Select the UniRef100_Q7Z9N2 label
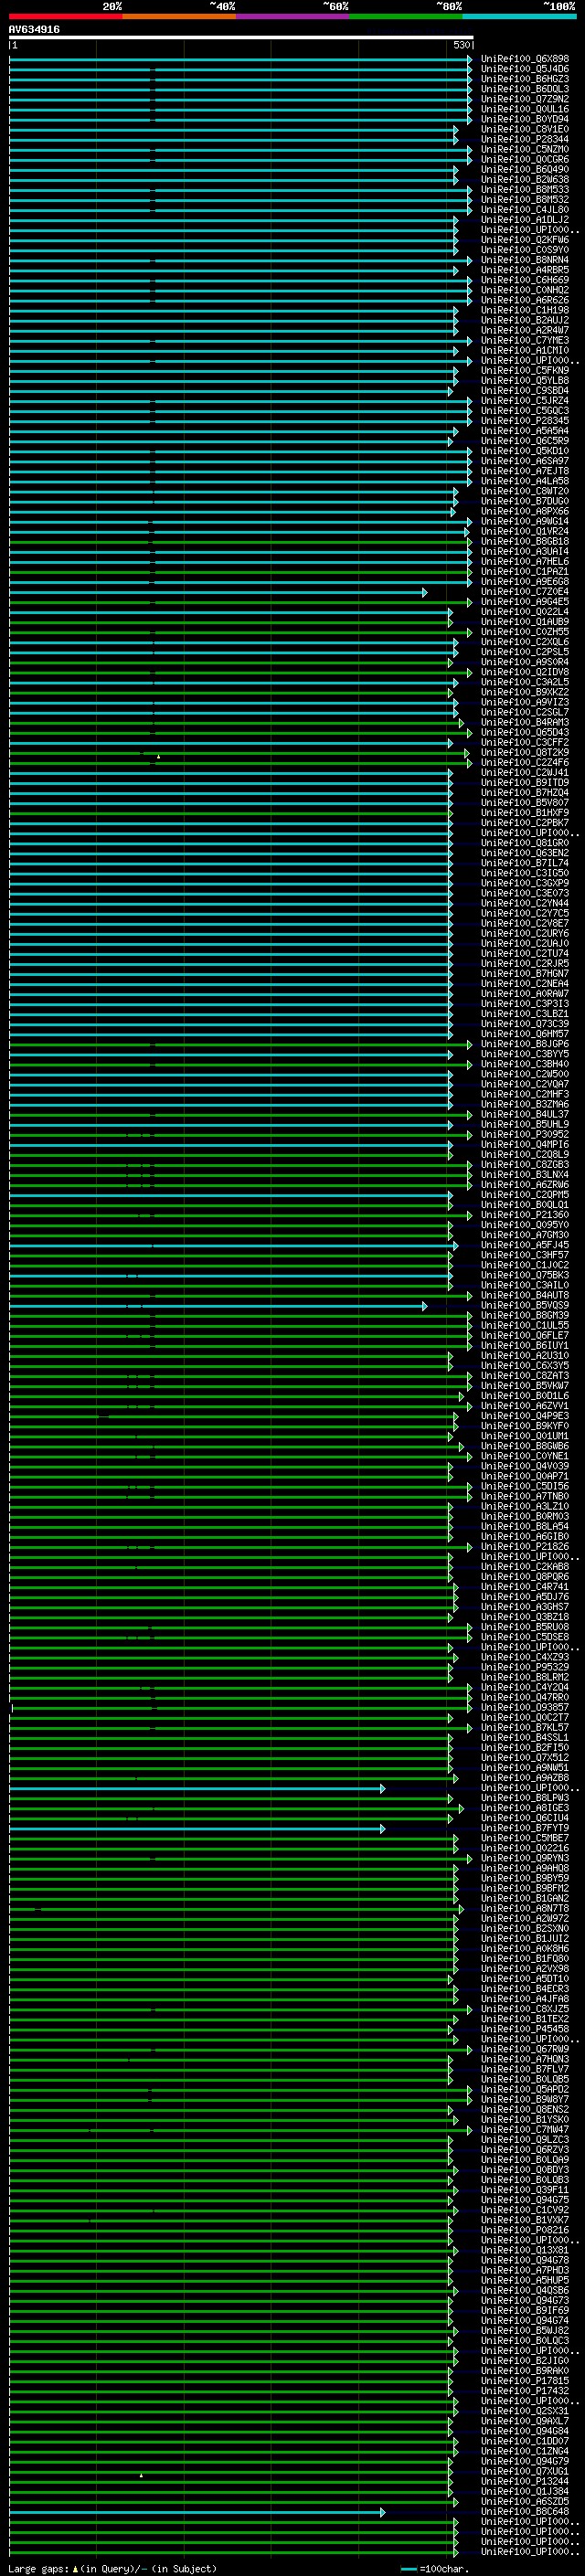The image size is (585, 2576). tap(525, 99)
